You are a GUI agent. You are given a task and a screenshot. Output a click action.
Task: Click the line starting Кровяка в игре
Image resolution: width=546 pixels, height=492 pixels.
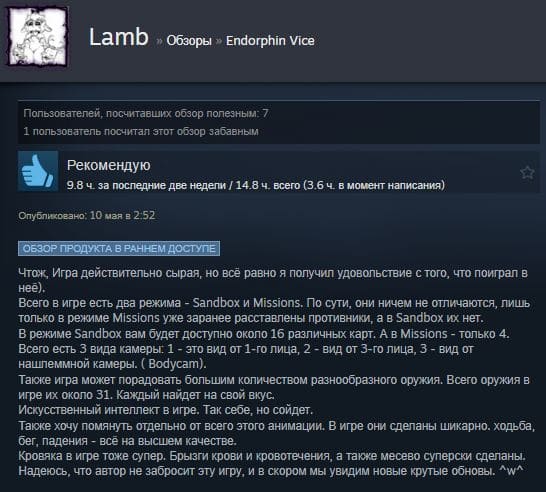click(272, 456)
